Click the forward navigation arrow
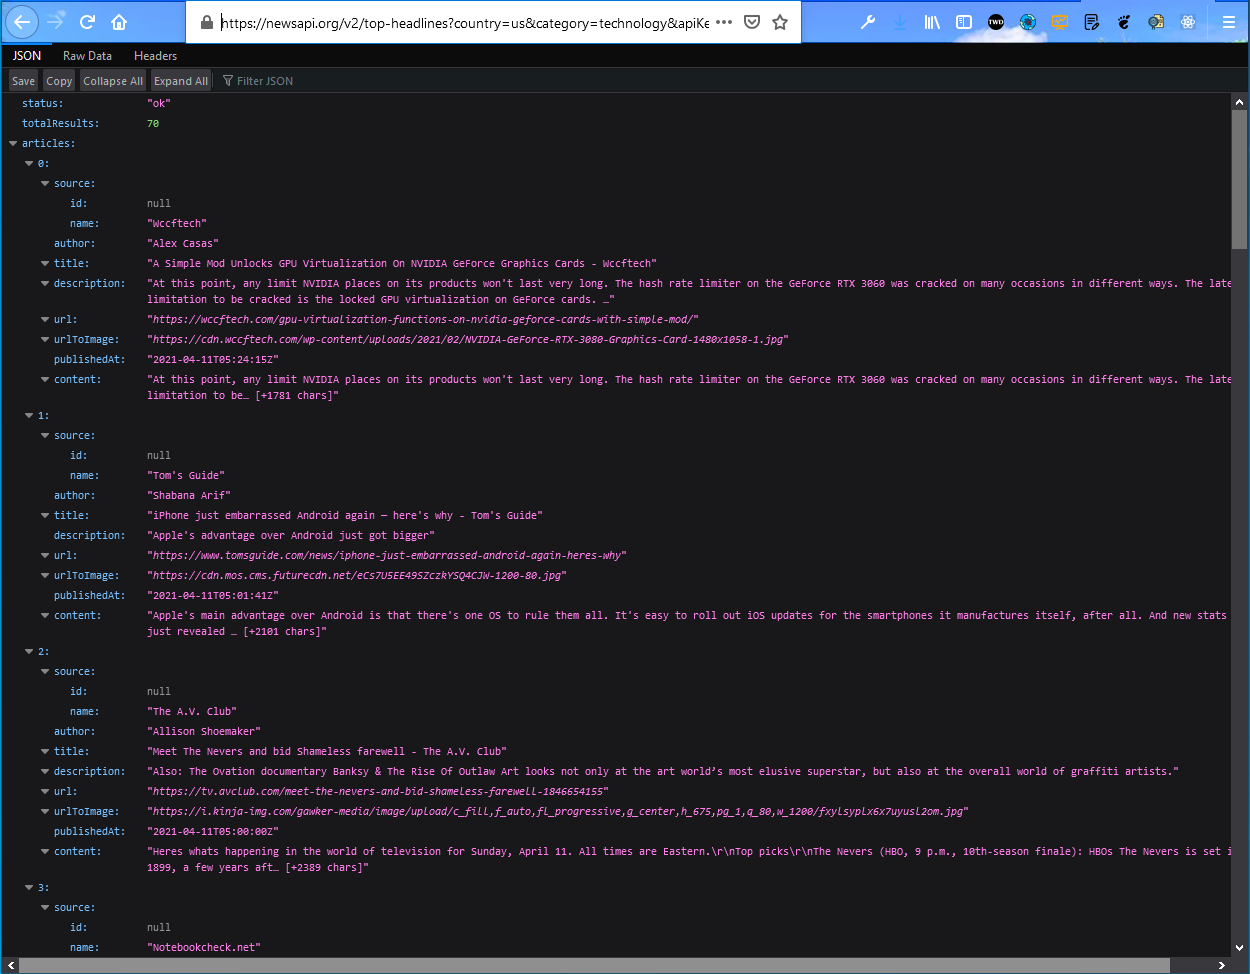The image size is (1250, 974). (56, 21)
